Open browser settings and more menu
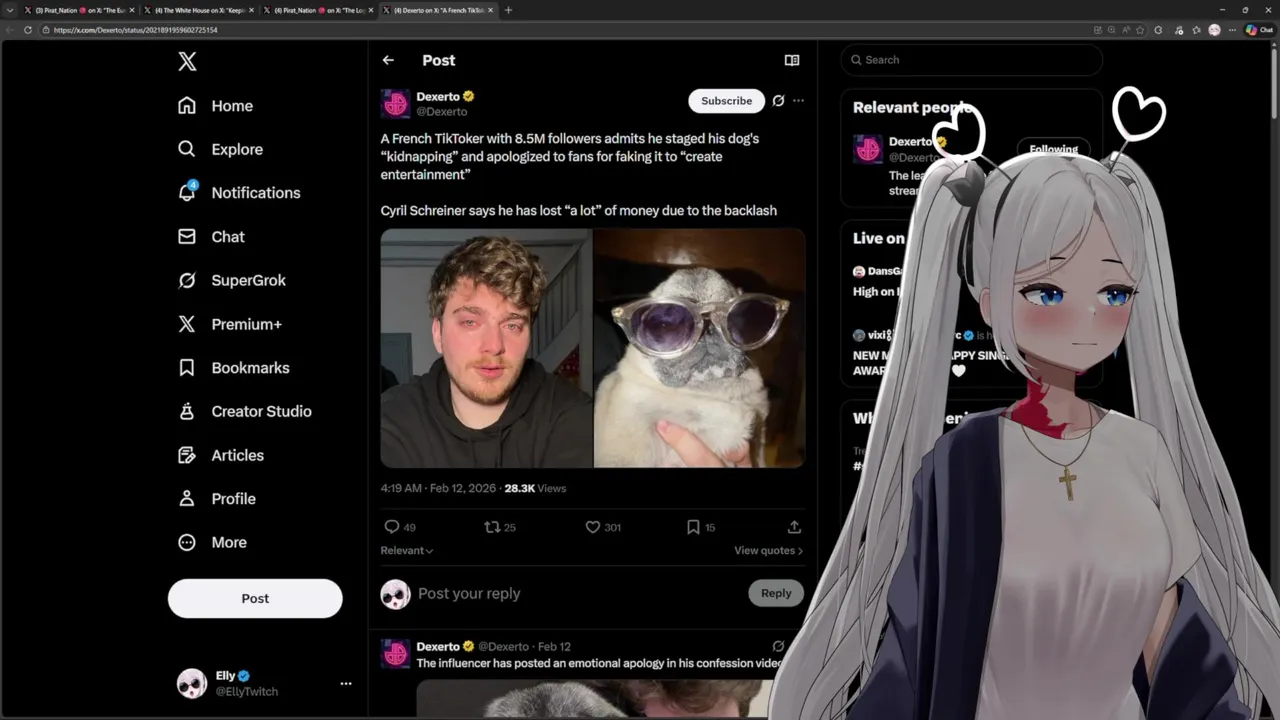Viewport: 1280px width, 720px height. [1232, 30]
